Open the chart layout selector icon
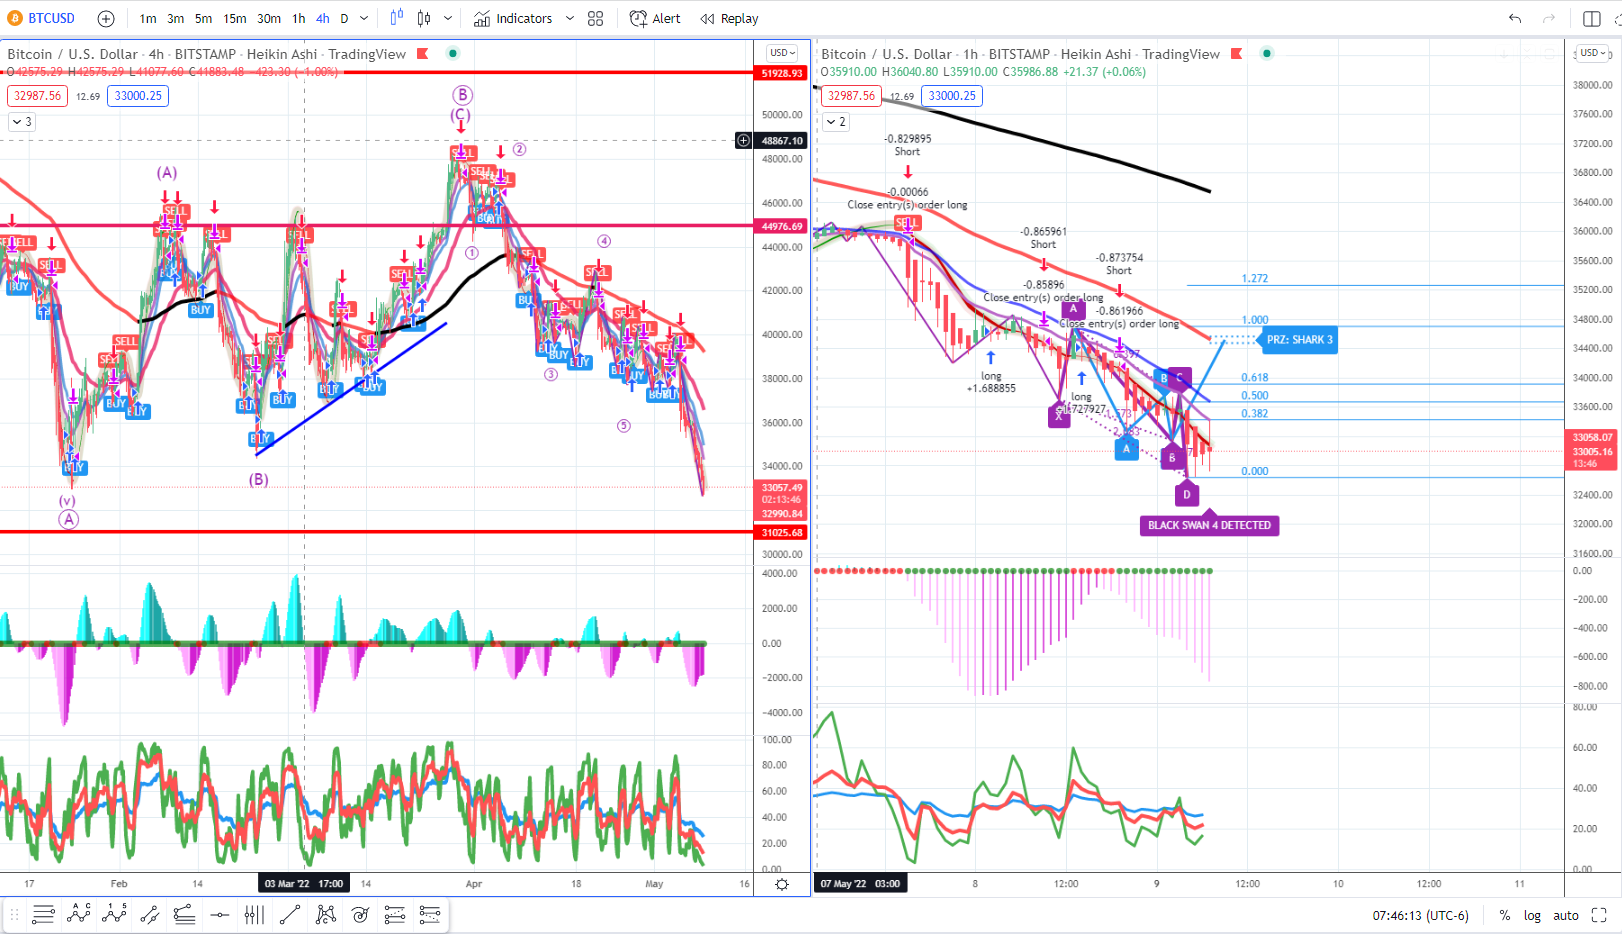The image size is (1622, 934). [x=1592, y=18]
